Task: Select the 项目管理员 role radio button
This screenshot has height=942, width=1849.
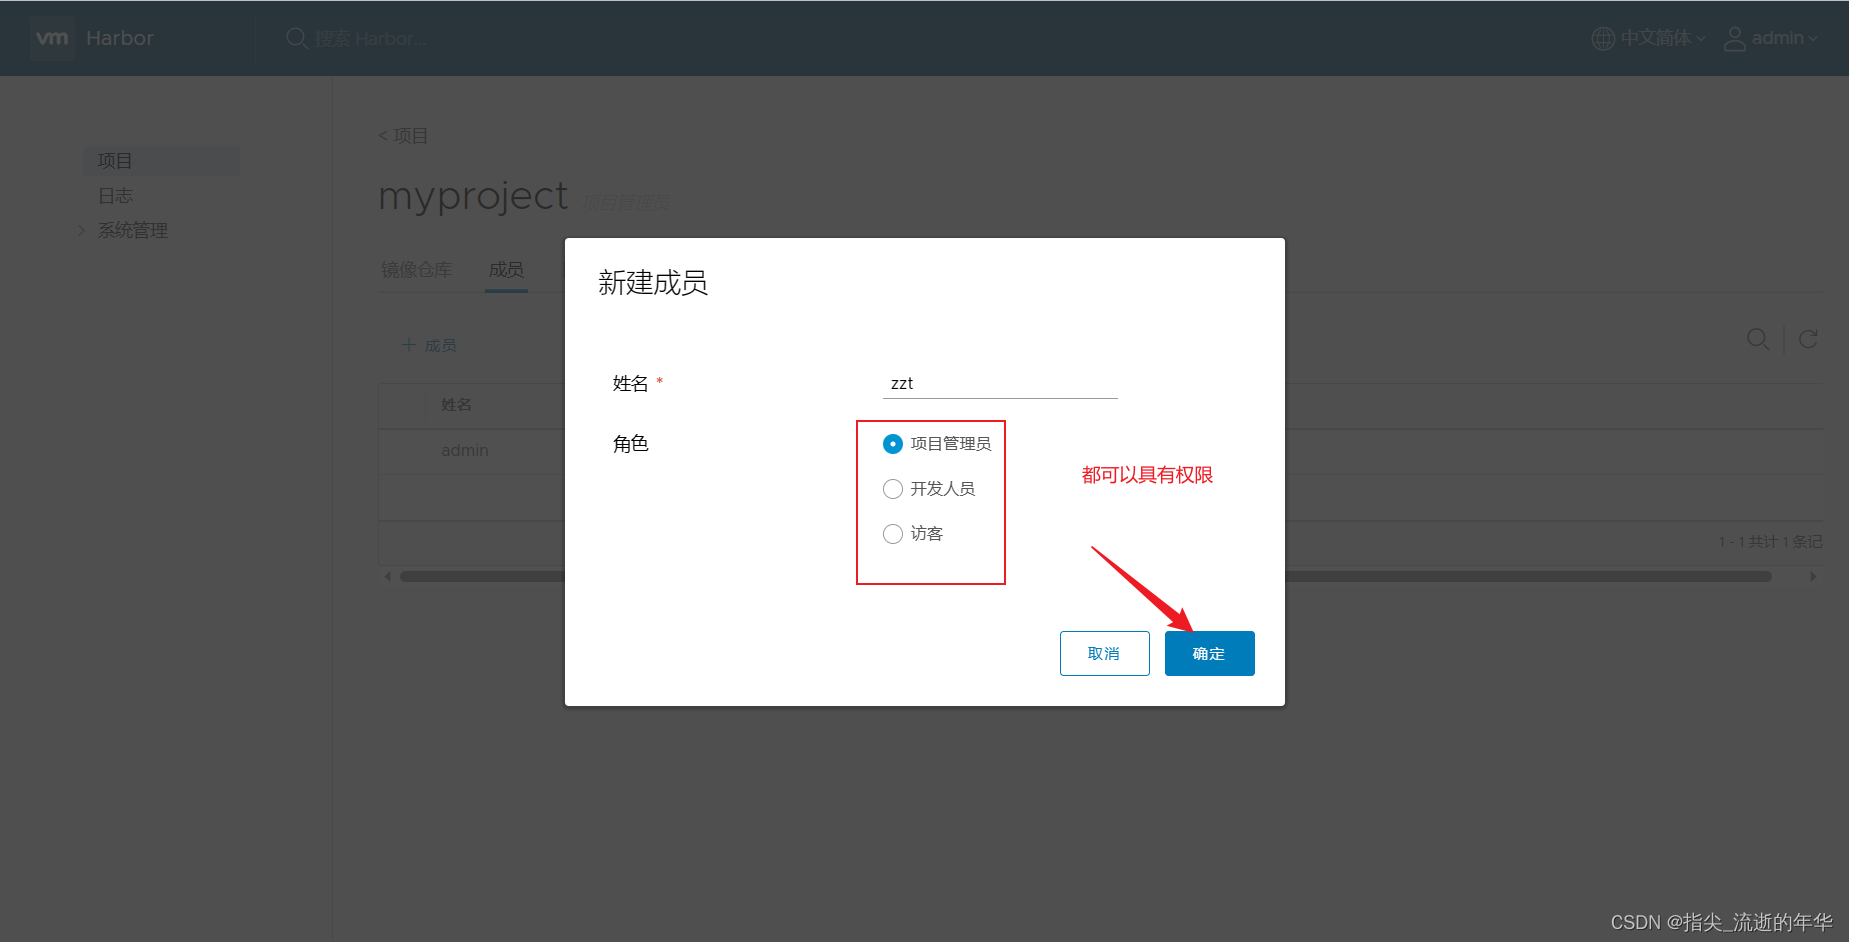Action: pyautogui.click(x=893, y=444)
